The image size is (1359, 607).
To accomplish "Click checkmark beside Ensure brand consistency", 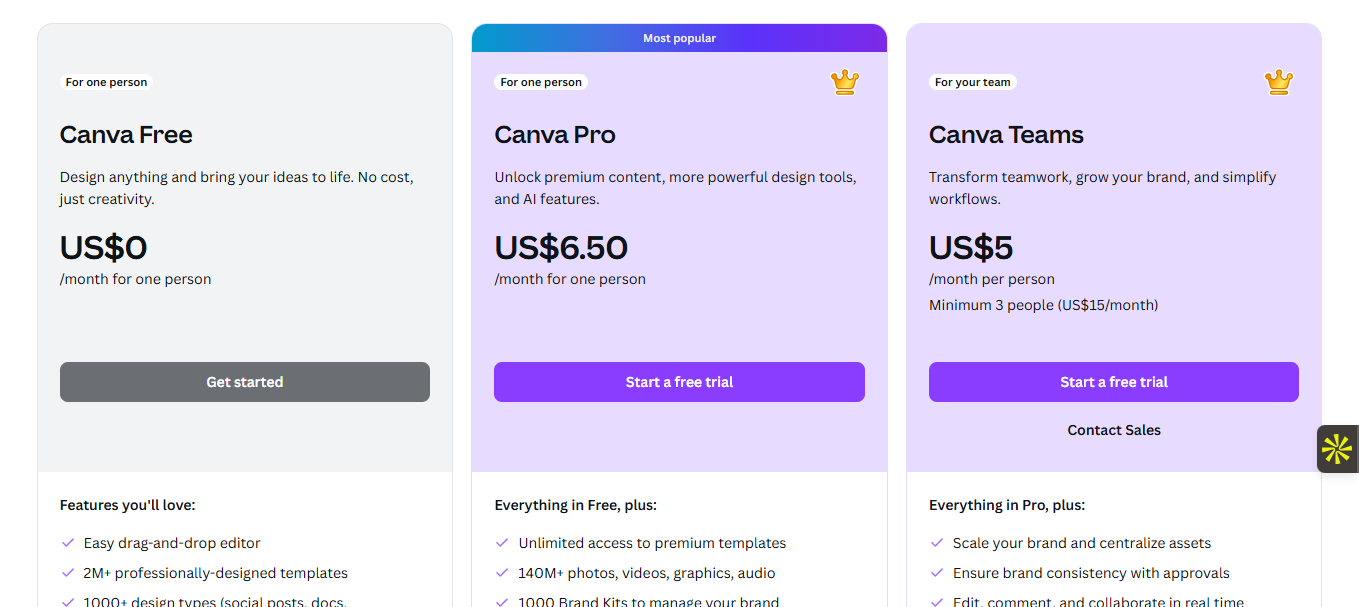I will (x=937, y=573).
